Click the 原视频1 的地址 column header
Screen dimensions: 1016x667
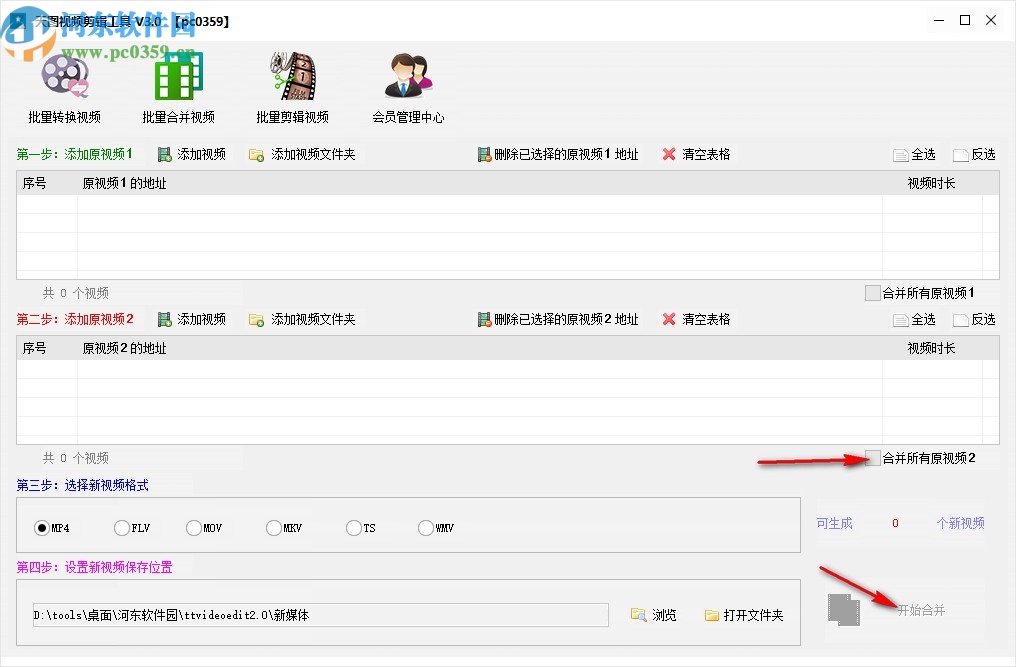479,183
